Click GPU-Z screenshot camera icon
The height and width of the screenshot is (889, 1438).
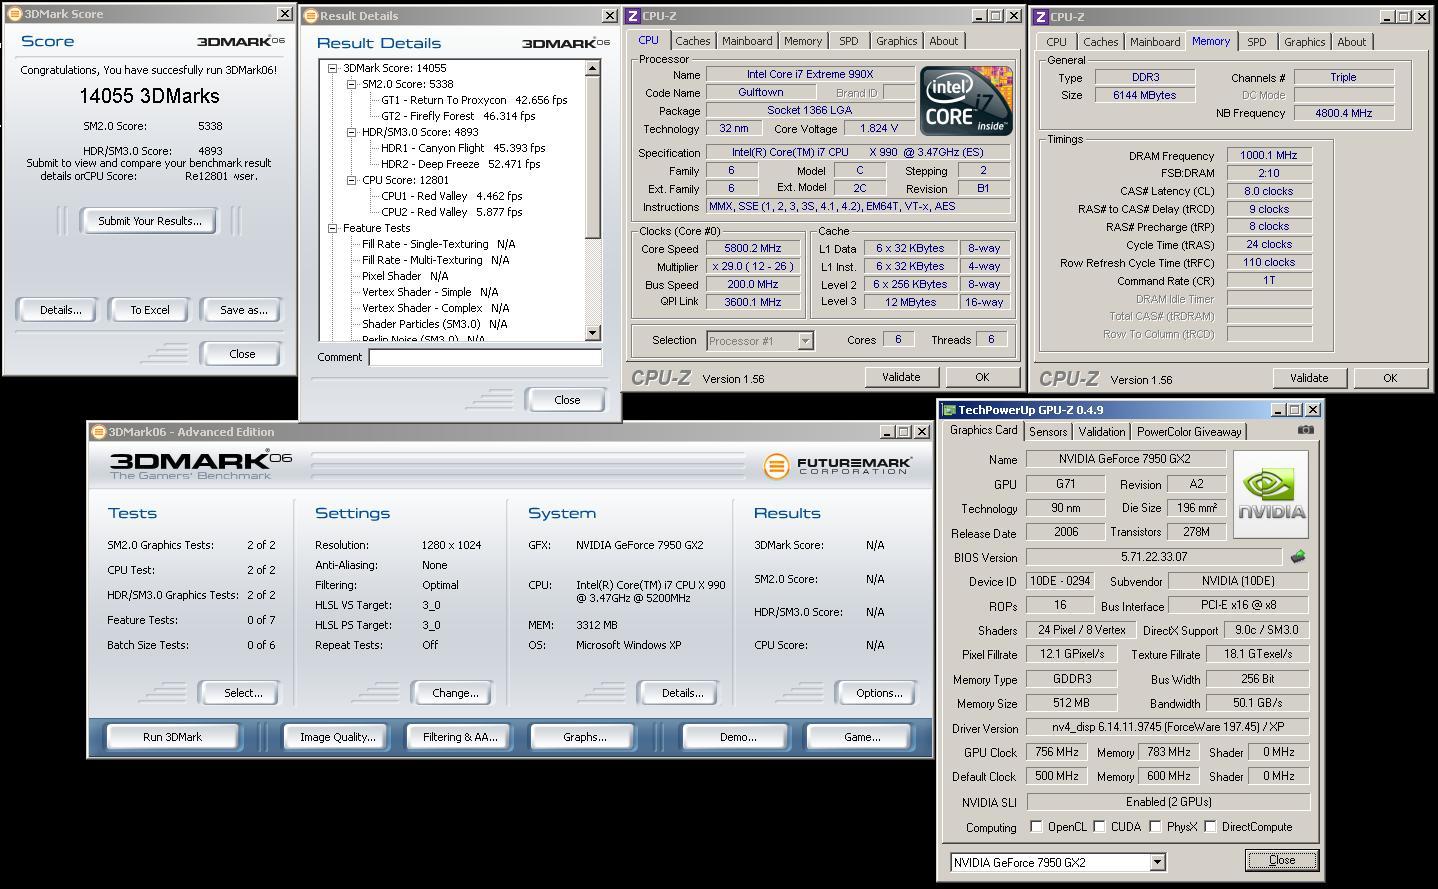click(1306, 430)
